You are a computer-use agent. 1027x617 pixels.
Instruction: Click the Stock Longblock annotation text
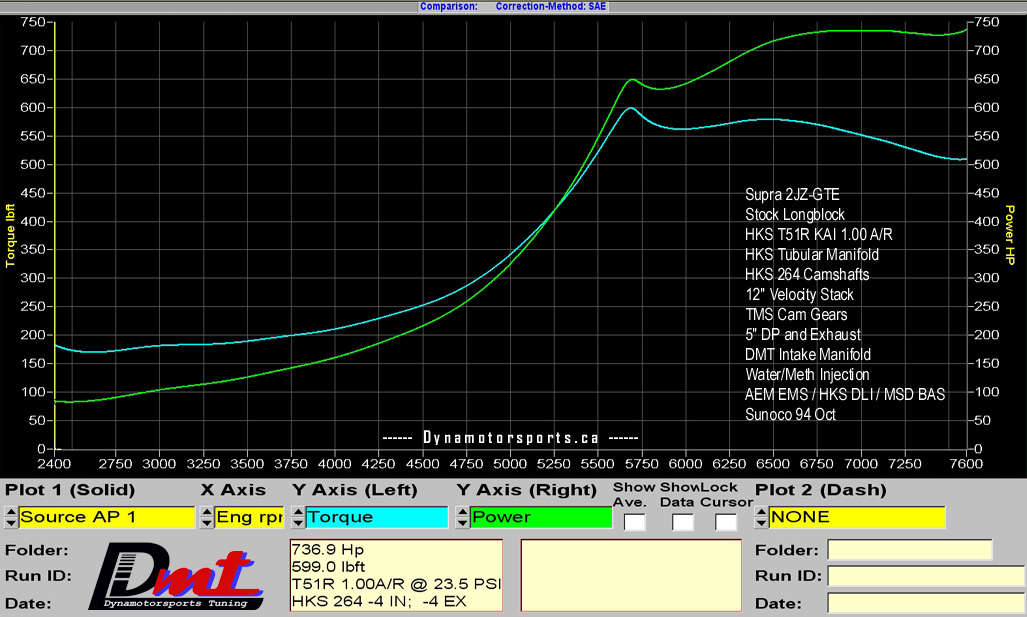click(794, 214)
